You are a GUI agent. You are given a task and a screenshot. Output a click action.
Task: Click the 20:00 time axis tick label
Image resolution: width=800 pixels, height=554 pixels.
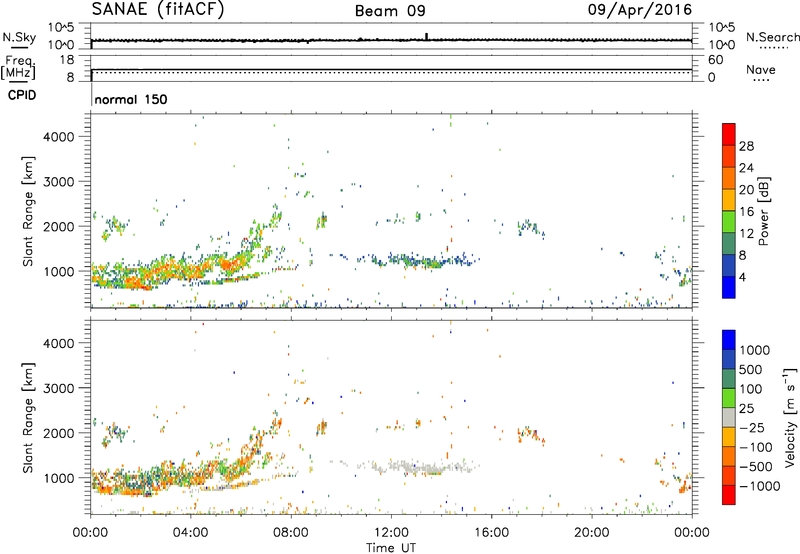(592, 533)
